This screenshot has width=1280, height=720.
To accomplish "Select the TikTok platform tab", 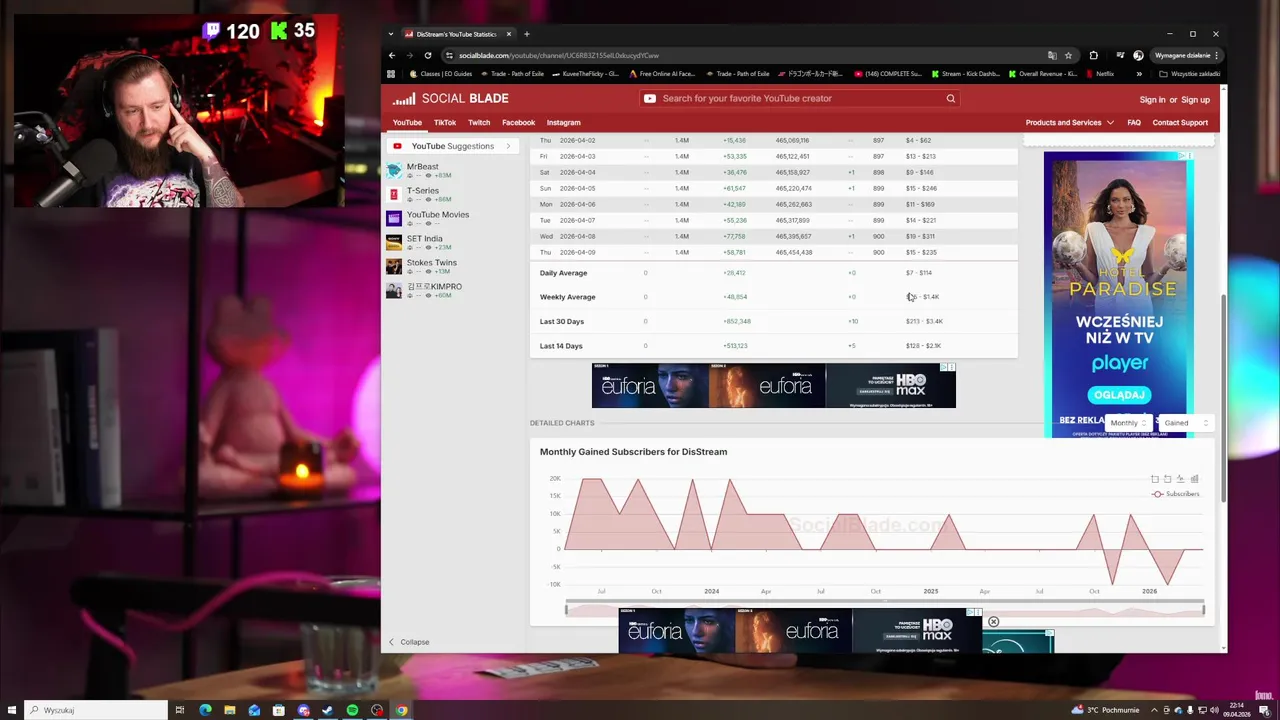I will tap(445, 122).
